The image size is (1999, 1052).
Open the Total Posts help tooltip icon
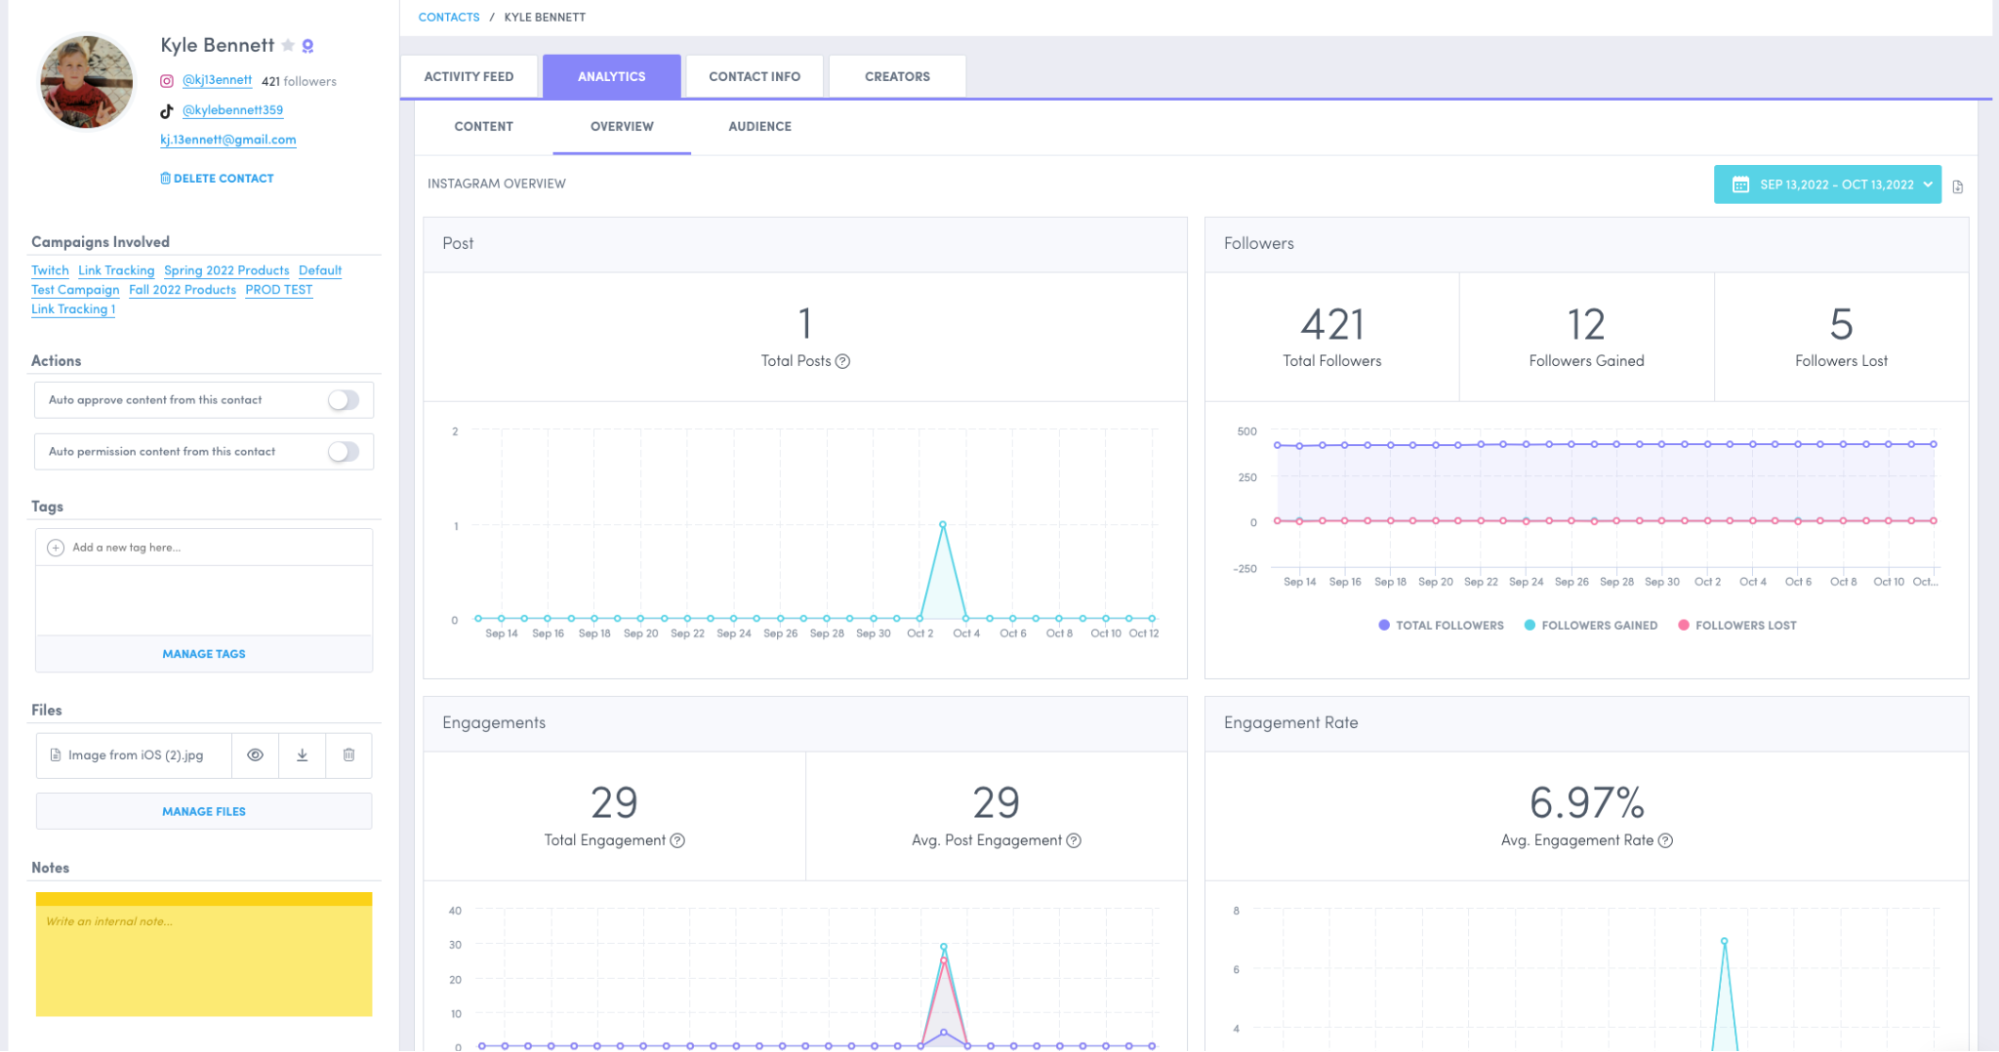[843, 361]
